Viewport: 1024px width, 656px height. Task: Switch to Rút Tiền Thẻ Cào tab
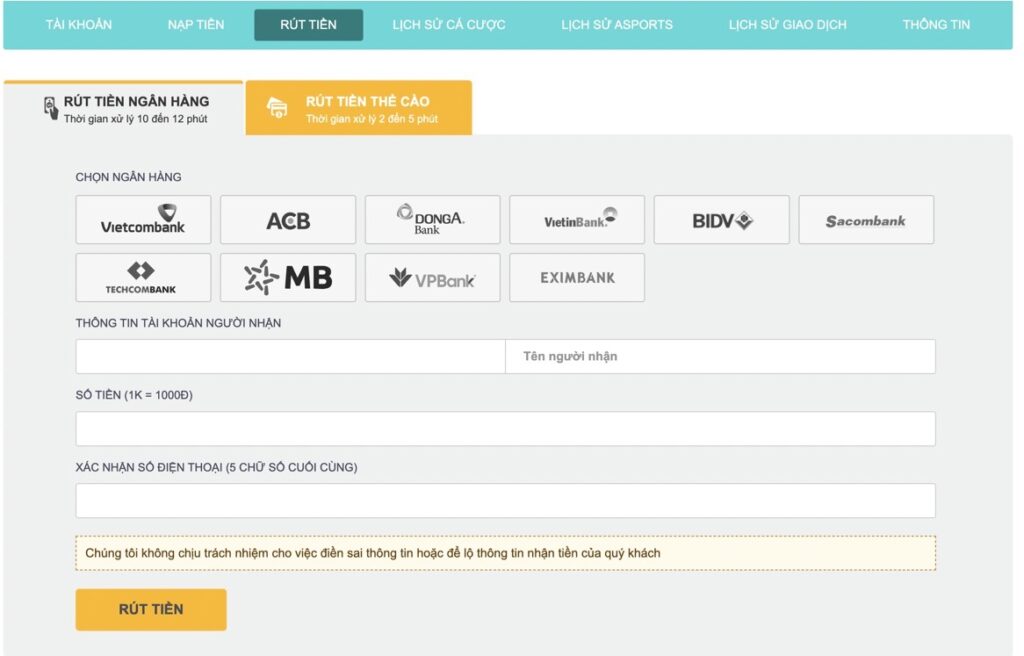point(358,108)
